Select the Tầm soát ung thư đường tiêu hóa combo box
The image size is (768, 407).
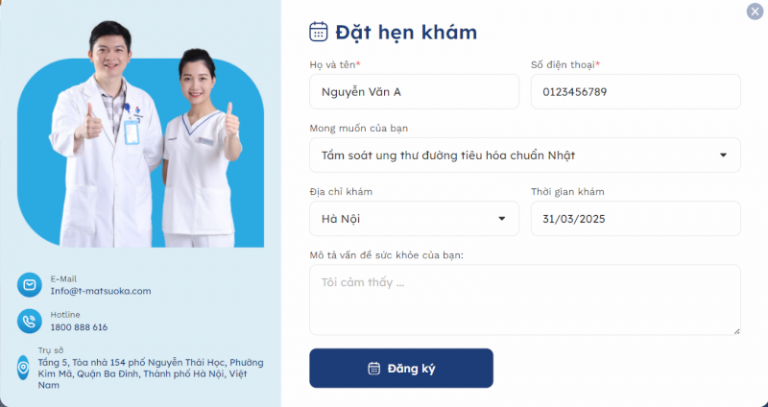tap(525, 155)
